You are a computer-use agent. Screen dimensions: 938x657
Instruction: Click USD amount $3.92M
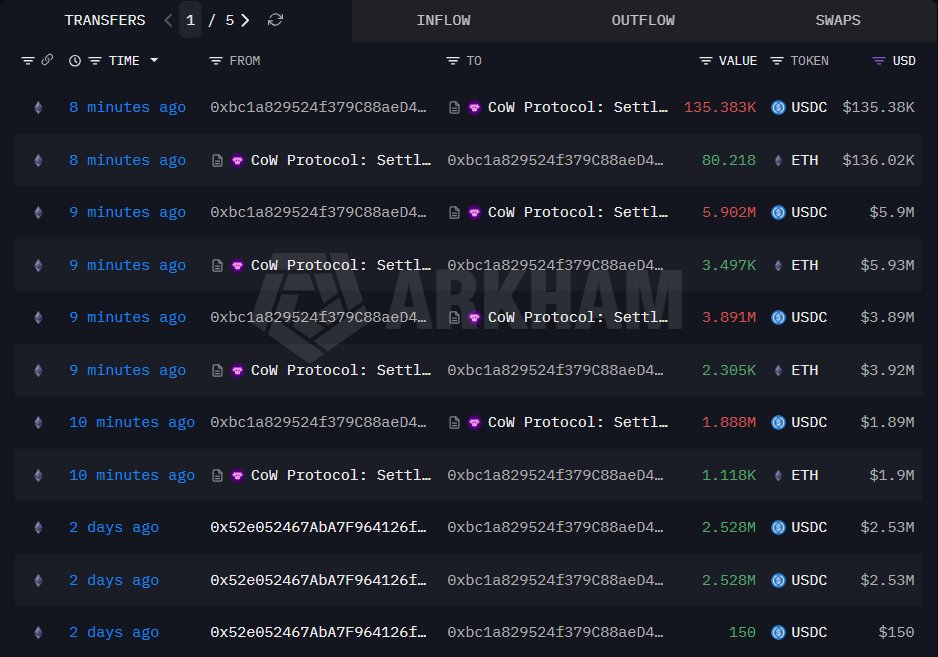click(x=887, y=370)
